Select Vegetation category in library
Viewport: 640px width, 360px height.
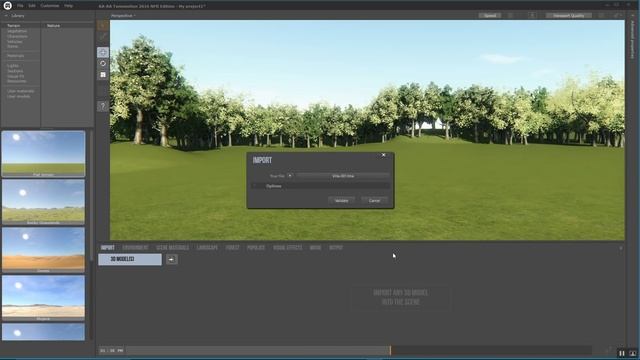pos(17,31)
